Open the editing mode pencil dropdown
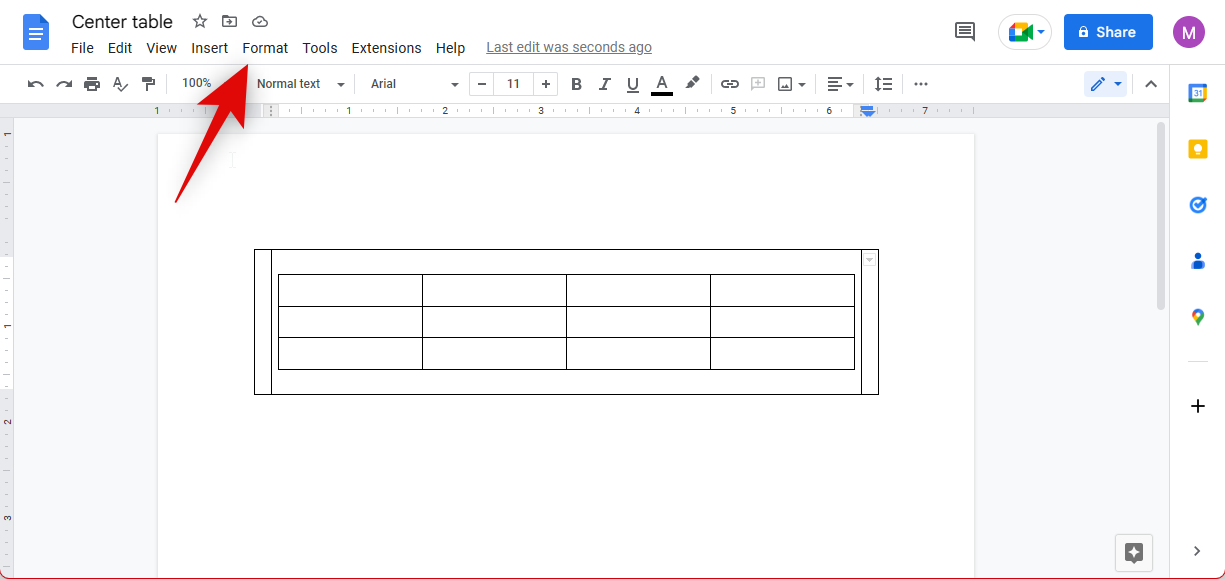The height and width of the screenshot is (579, 1225). tap(1105, 84)
